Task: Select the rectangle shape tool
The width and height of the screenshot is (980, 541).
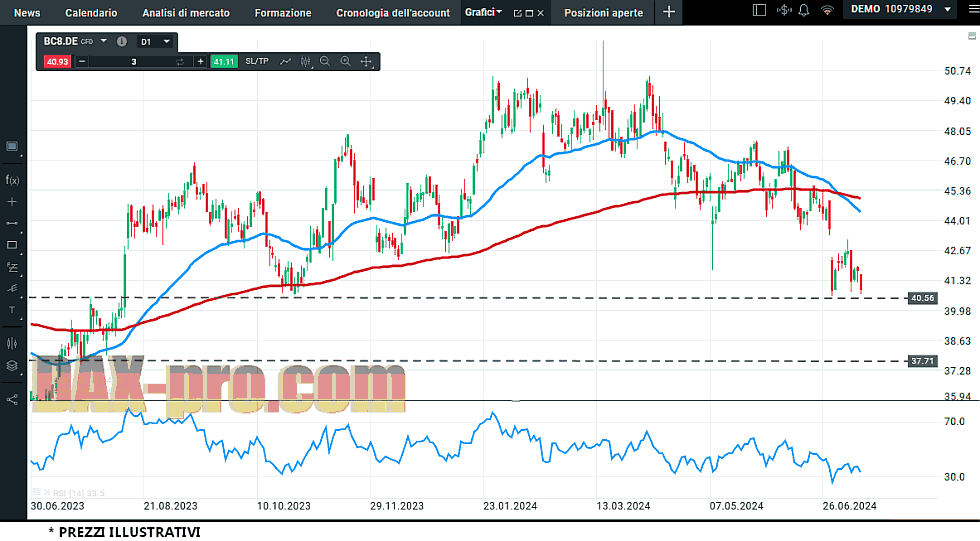Action: coord(12,245)
